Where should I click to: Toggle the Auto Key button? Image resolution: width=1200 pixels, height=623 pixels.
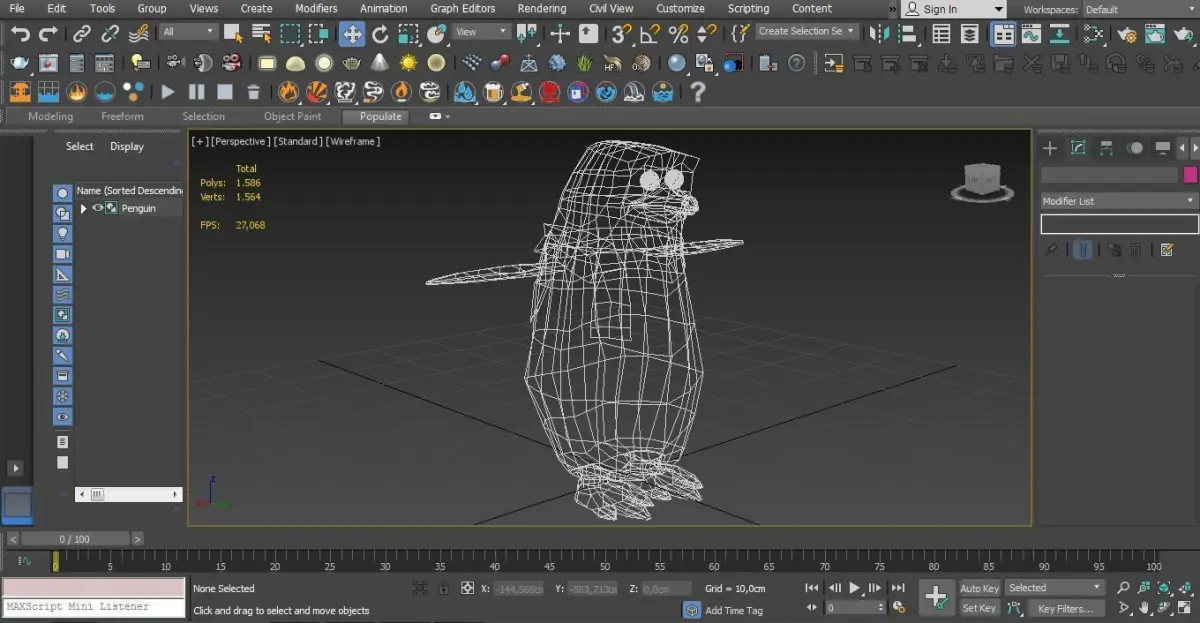[979, 589]
